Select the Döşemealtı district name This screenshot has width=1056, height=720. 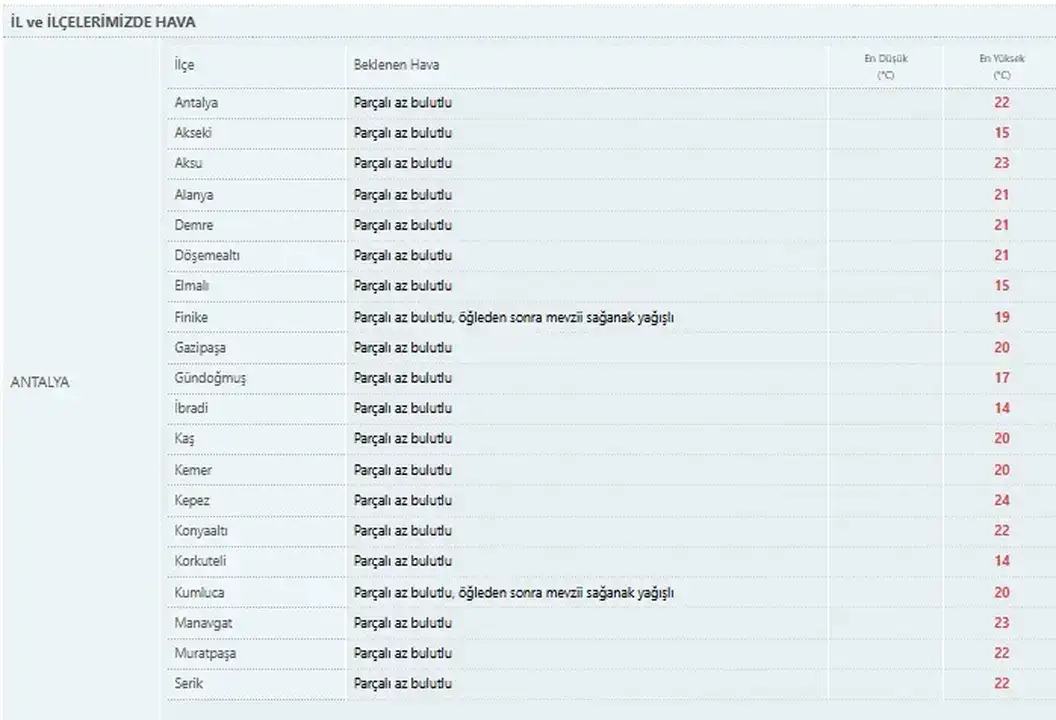207,256
